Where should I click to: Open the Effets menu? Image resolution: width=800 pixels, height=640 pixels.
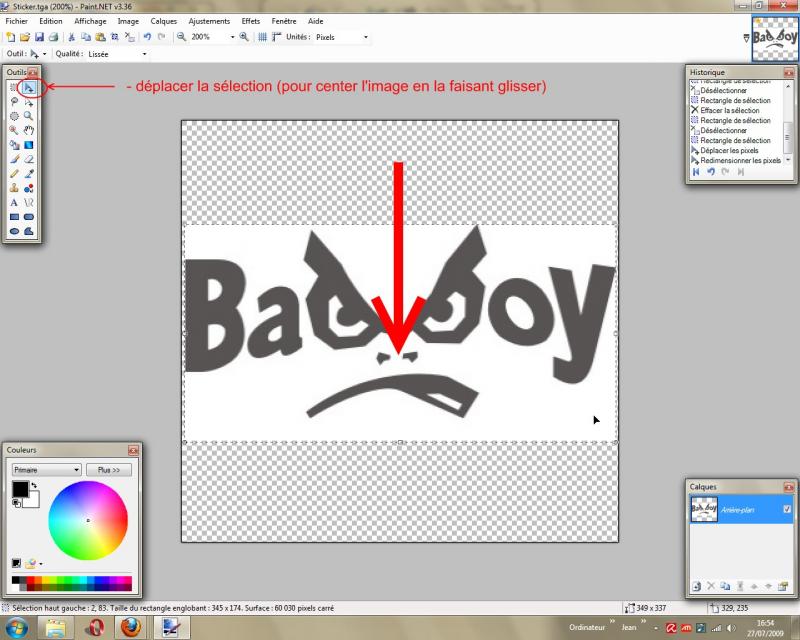pyautogui.click(x=251, y=21)
